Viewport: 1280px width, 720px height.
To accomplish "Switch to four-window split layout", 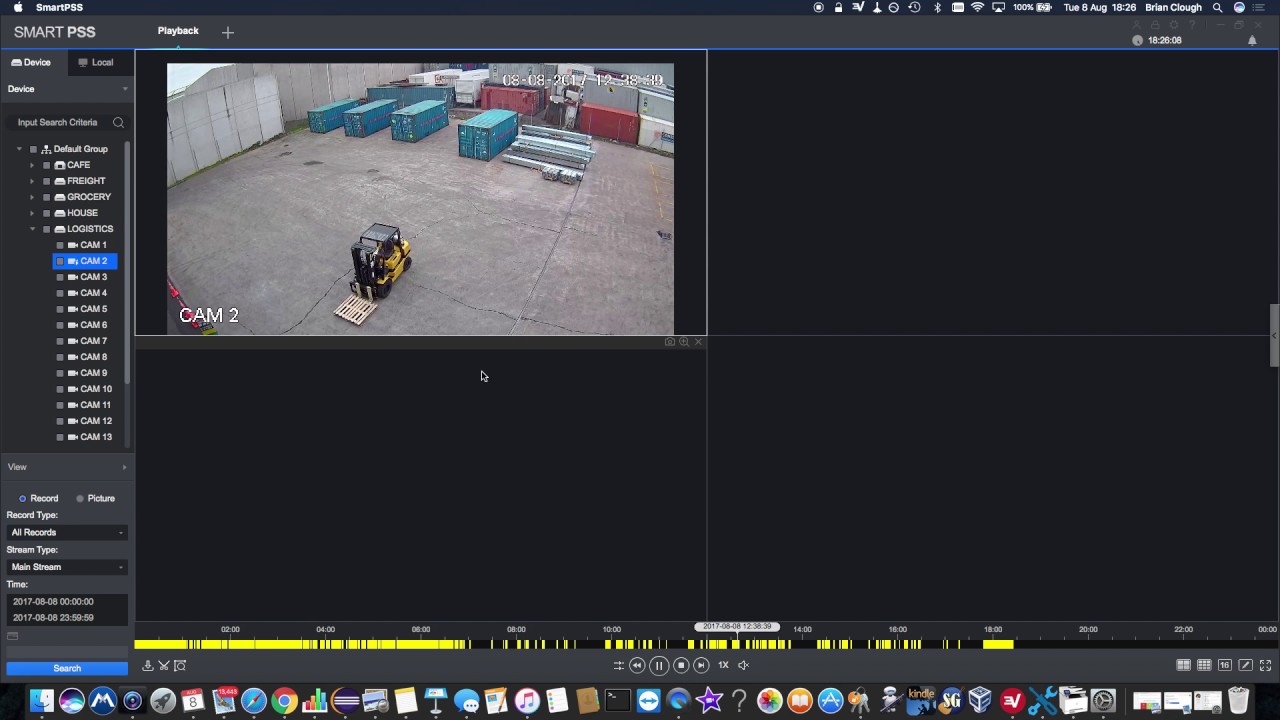I will click(1184, 665).
